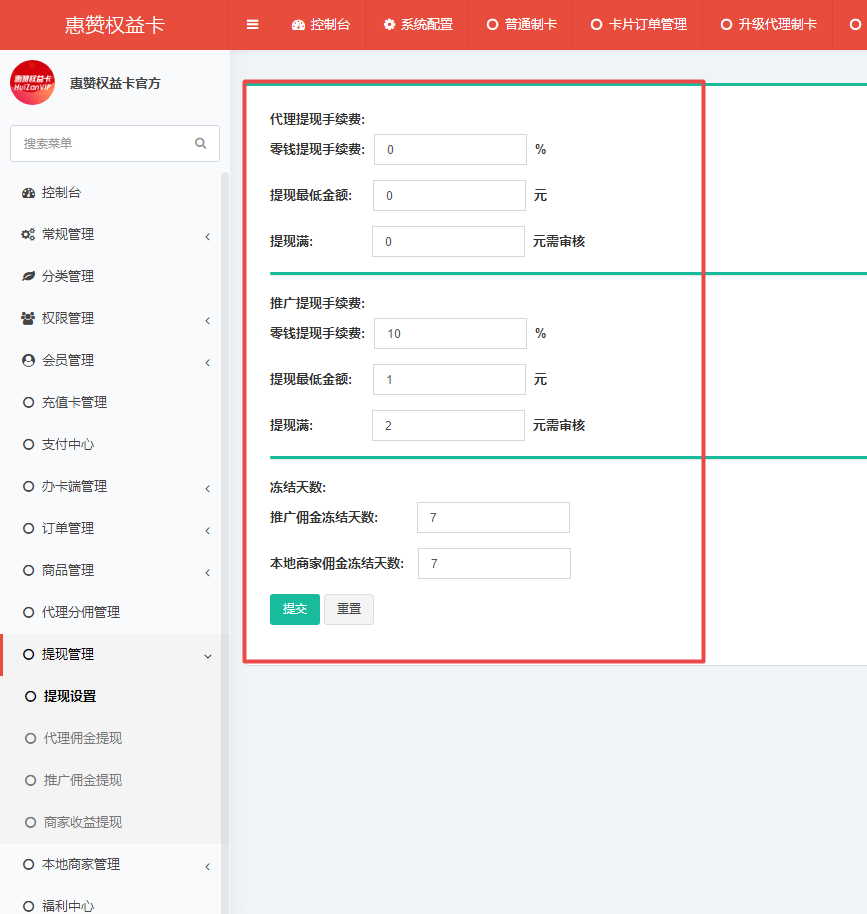Image resolution: width=867 pixels, height=914 pixels.
Task: Click the gear icon for 系统配置
Action: click(389, 24)
